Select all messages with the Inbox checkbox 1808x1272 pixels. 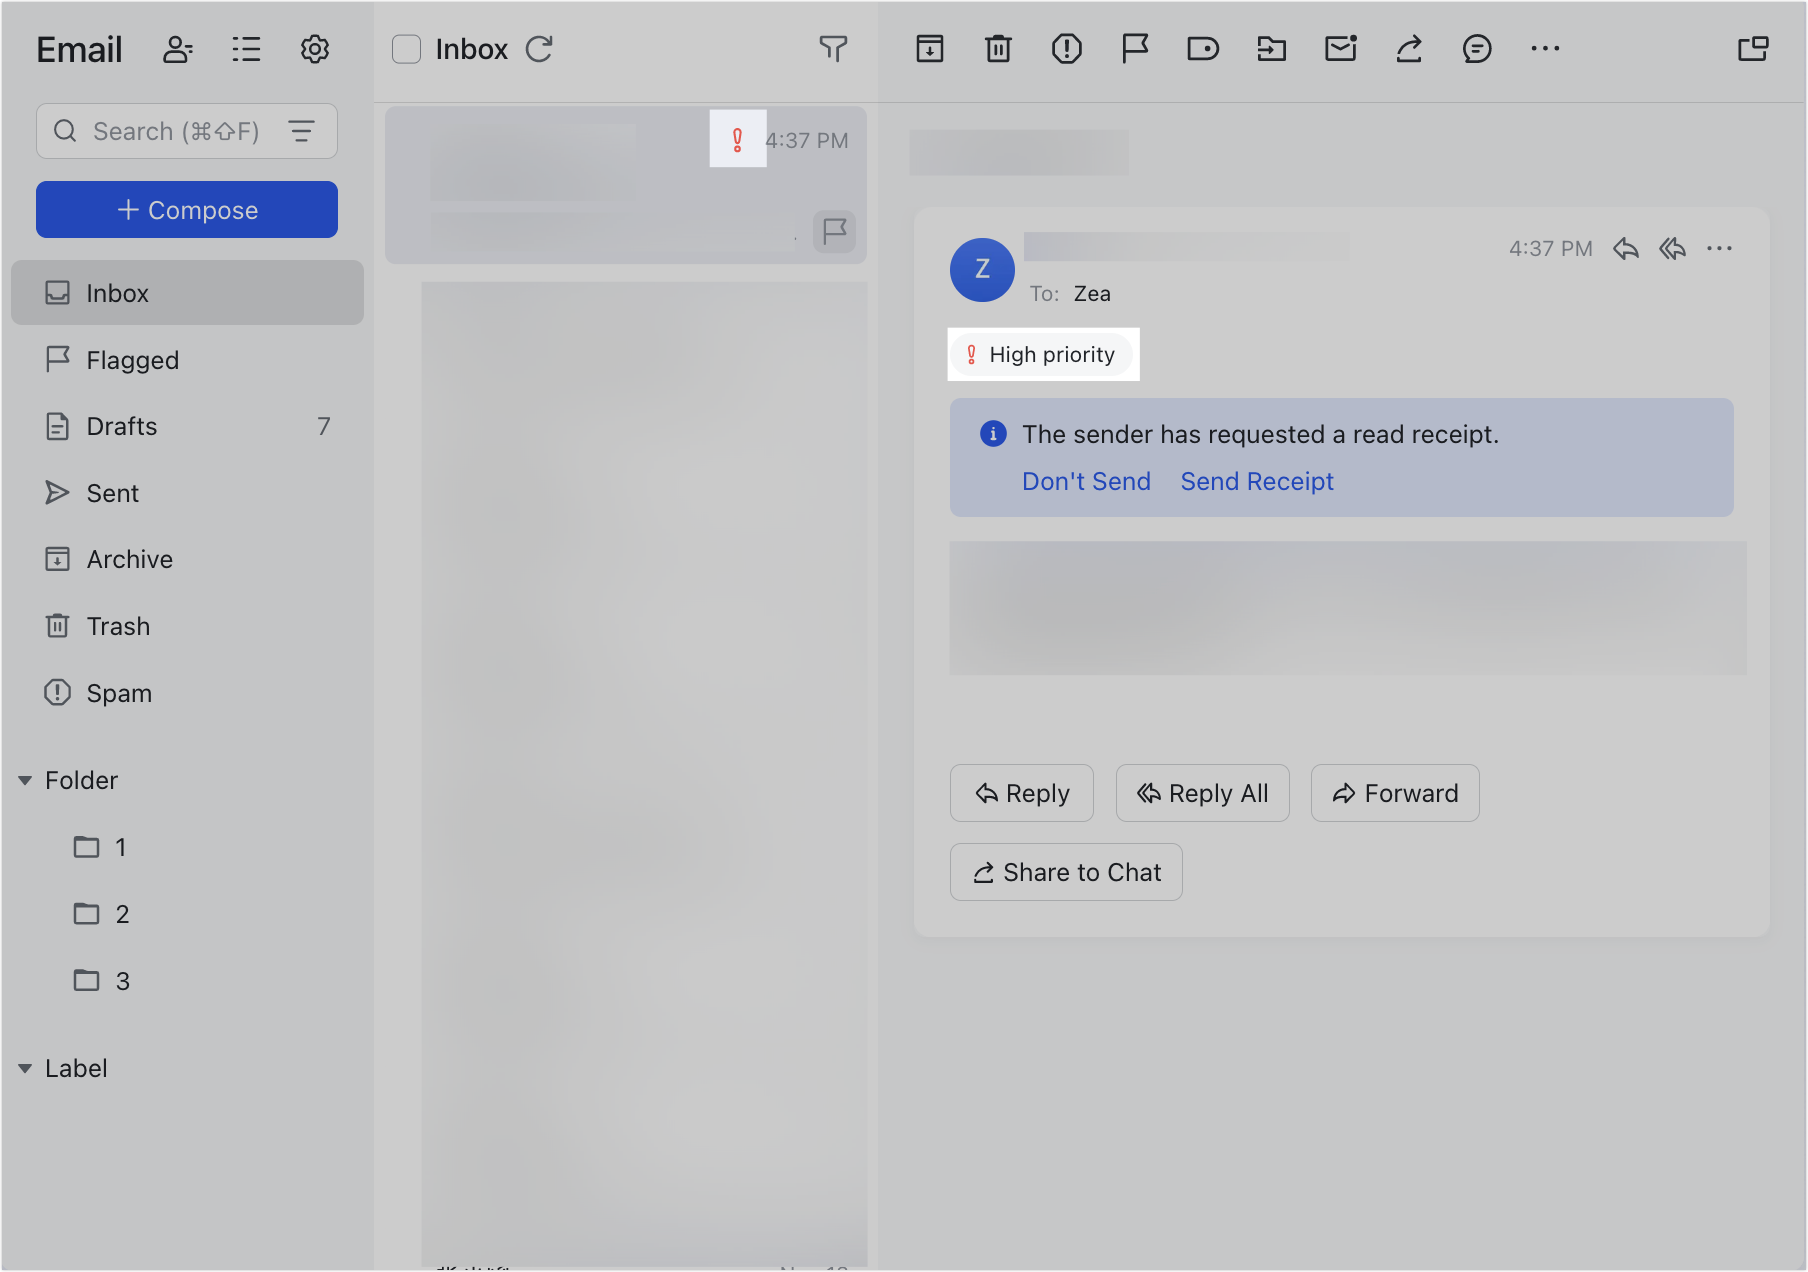point(406,48)
